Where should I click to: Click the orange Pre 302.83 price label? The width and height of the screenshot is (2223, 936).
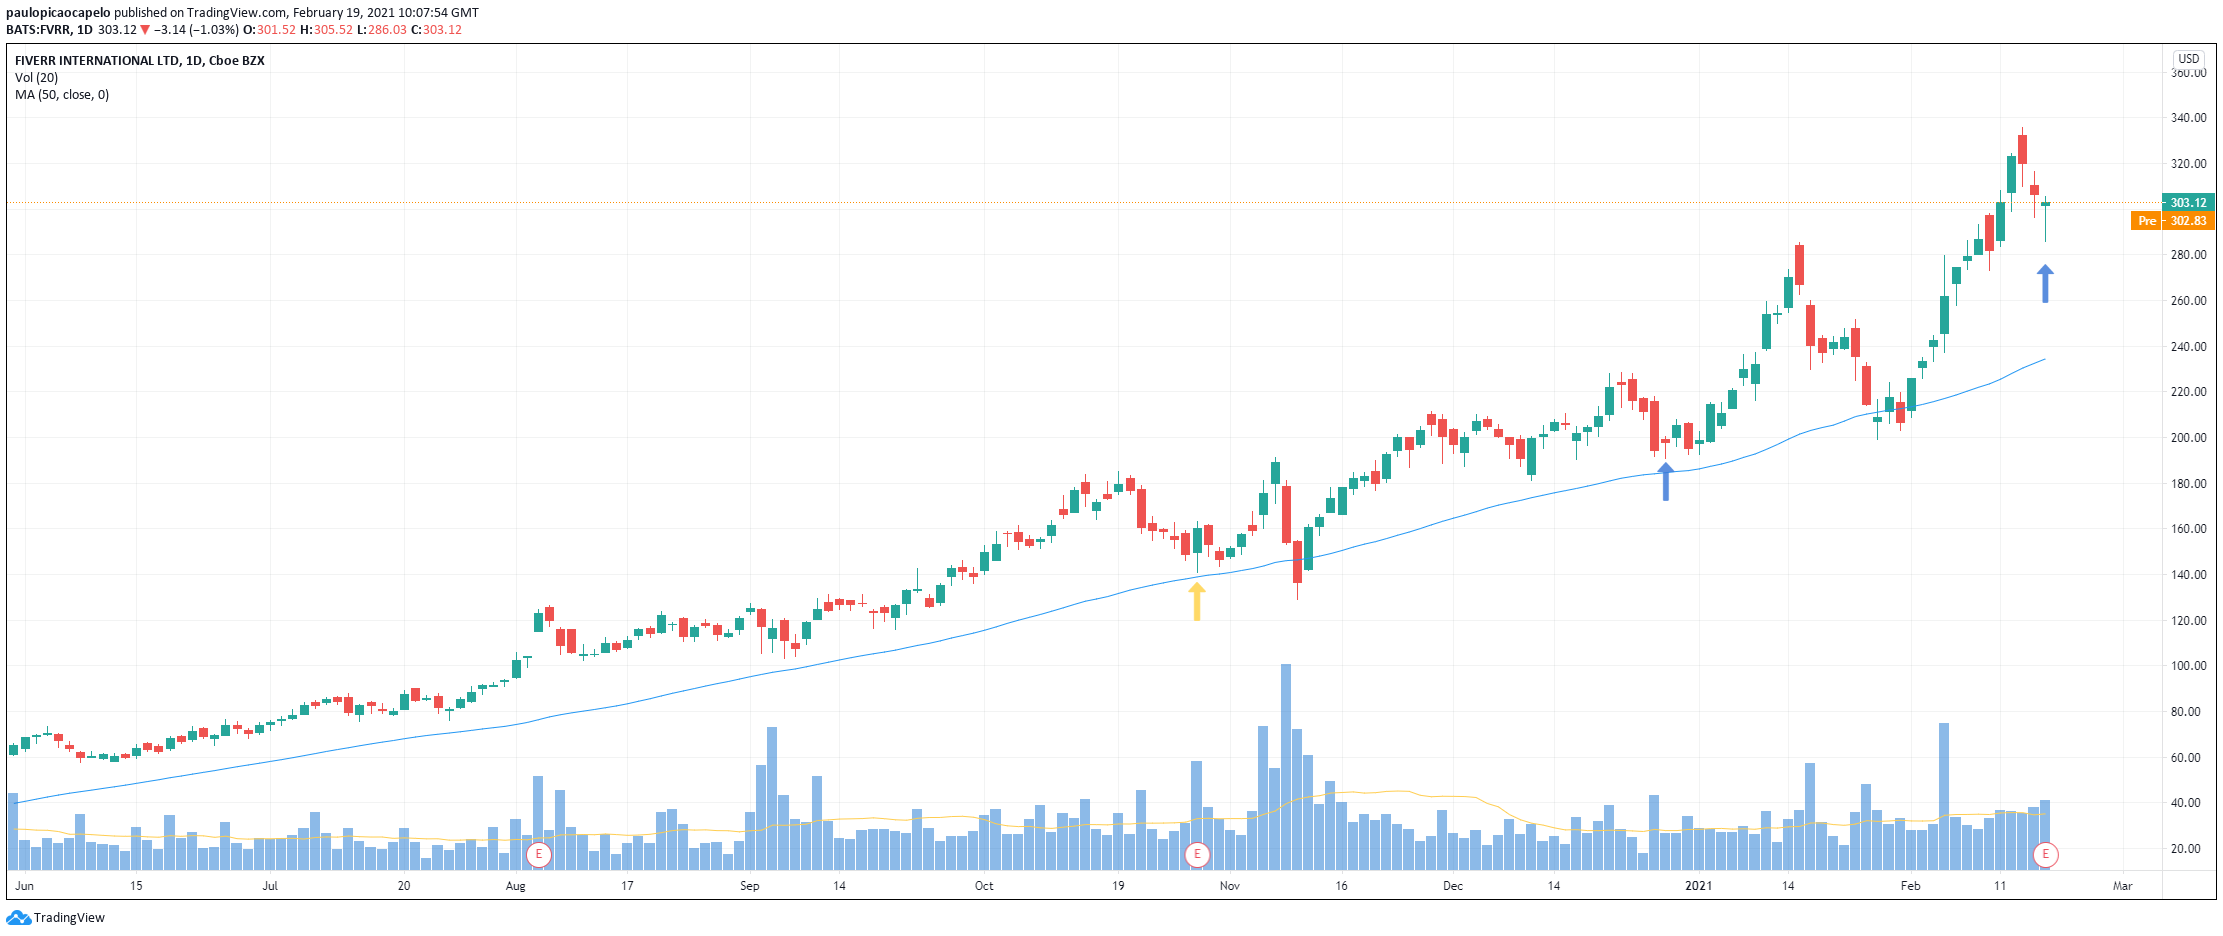pos(2173,220)
